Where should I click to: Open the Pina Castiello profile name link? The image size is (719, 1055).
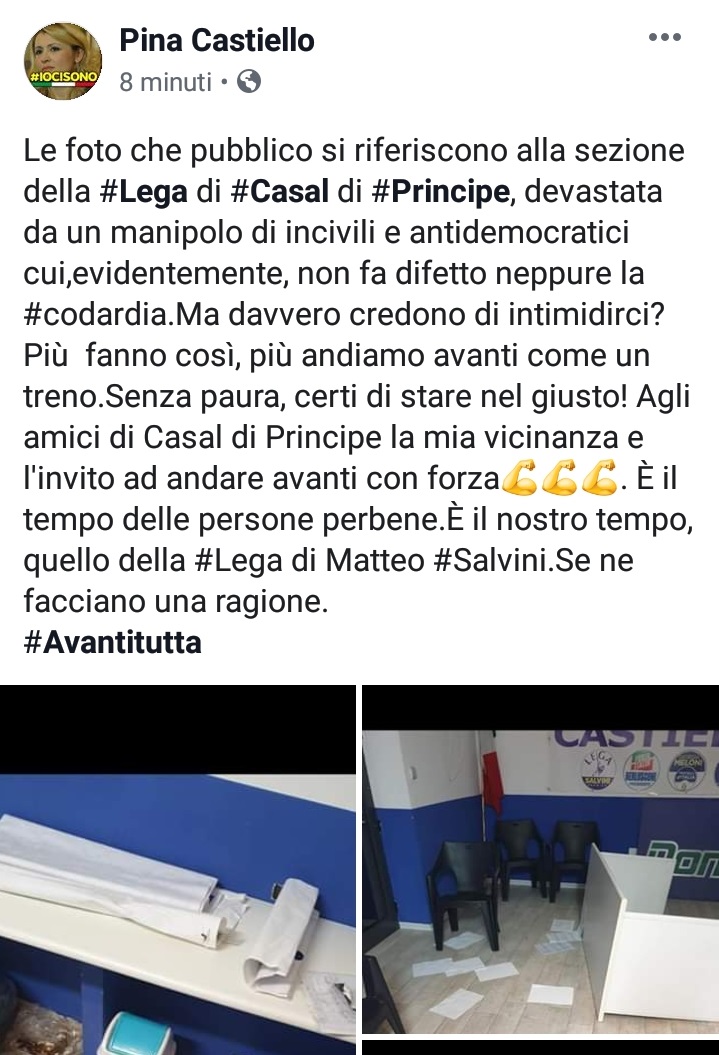pyautogui.click(x=217, y=40)
